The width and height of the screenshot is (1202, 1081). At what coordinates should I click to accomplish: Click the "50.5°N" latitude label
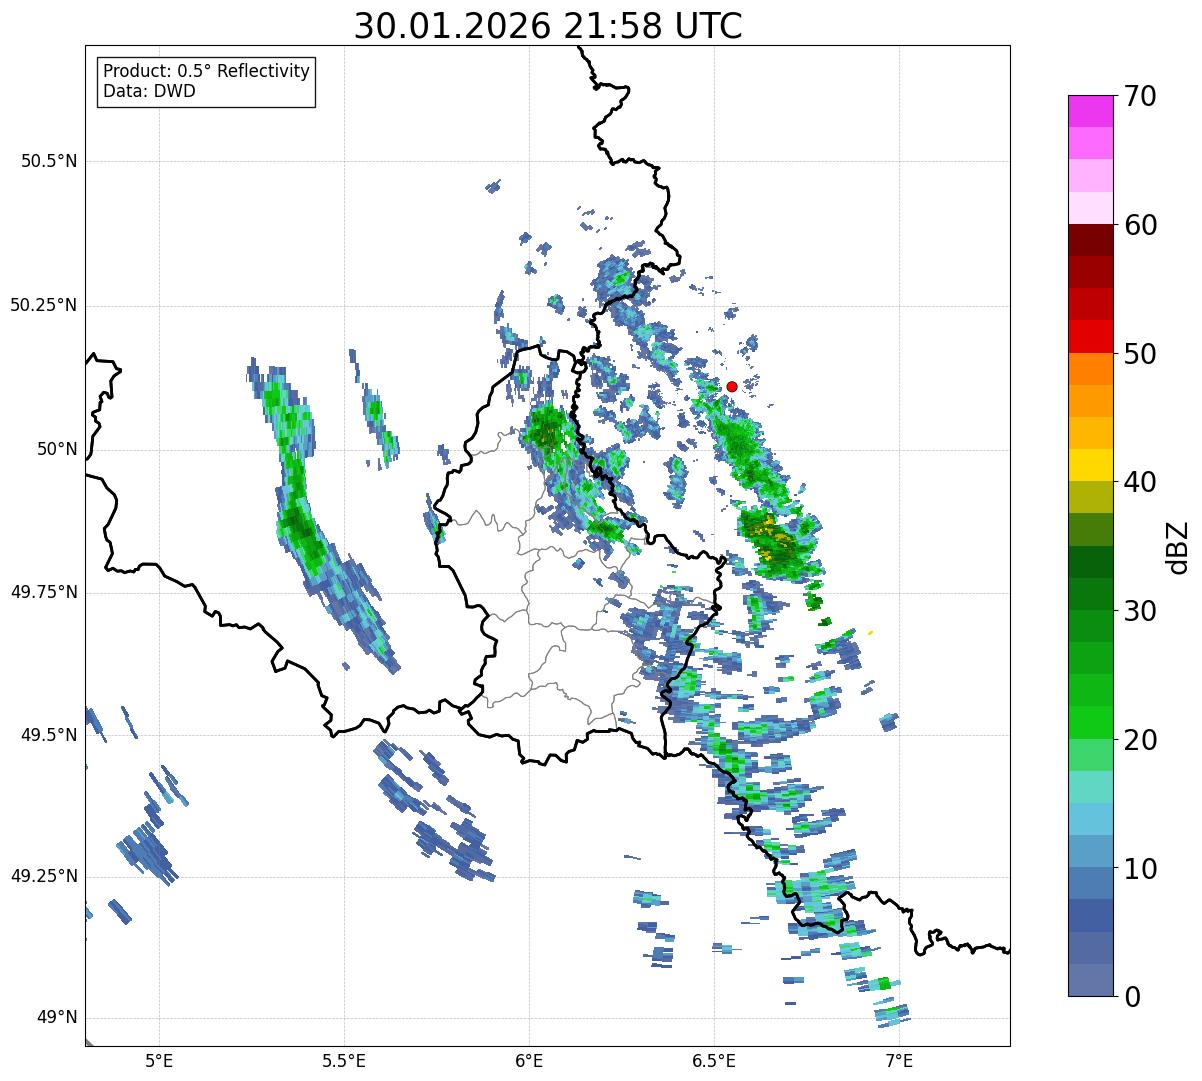click(48, 161)
